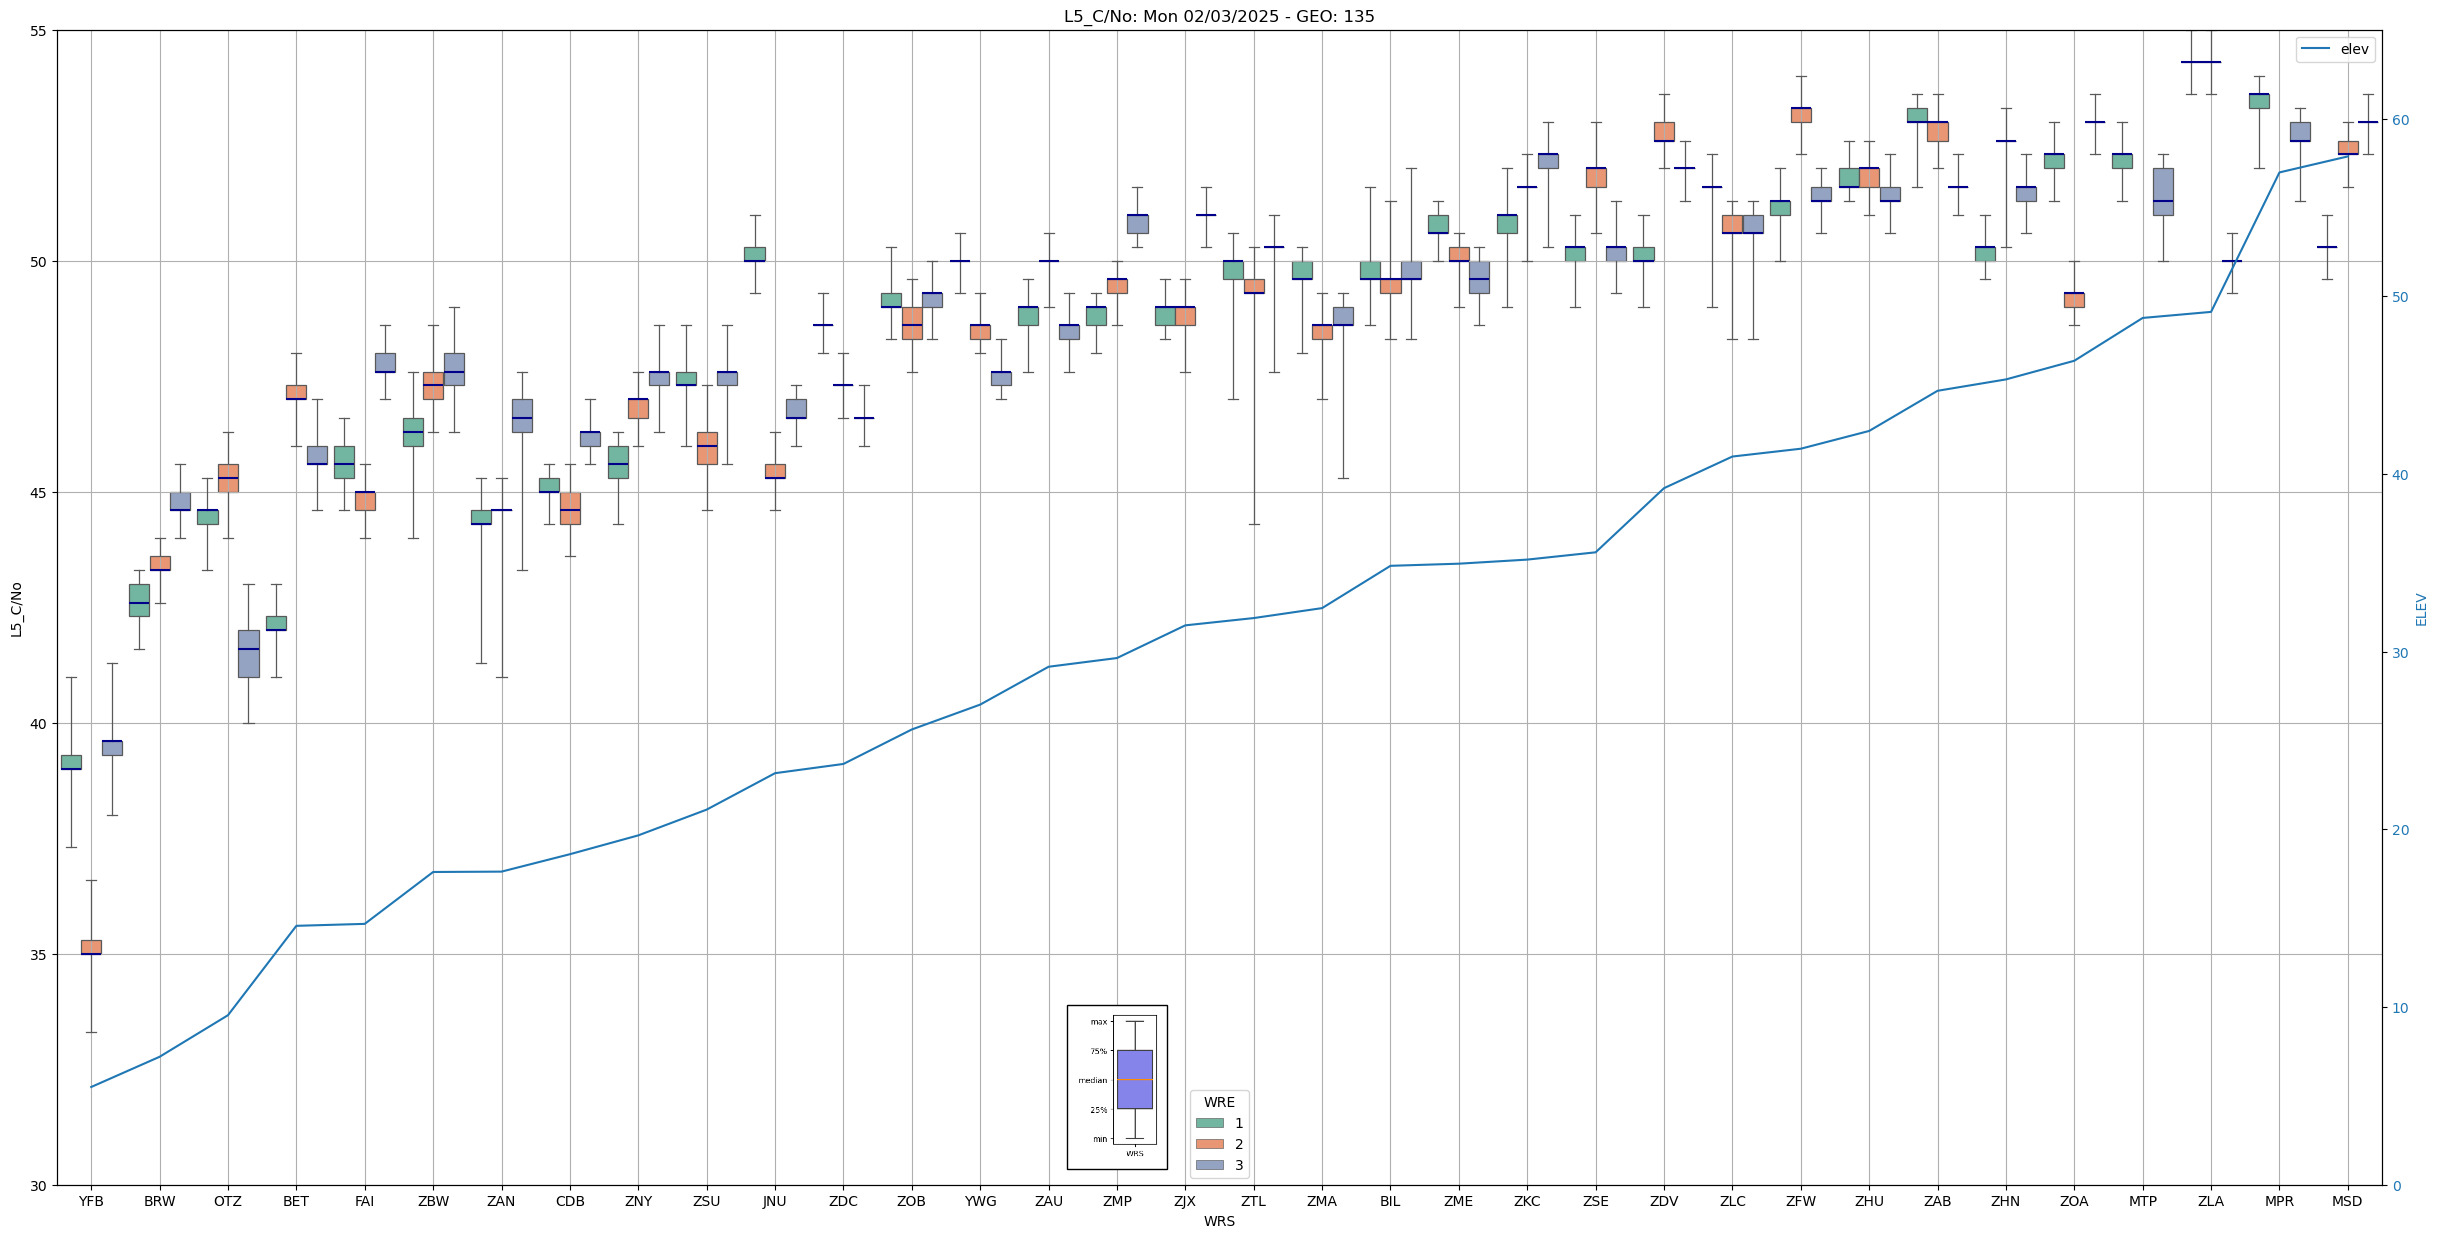Click the green WRE 1 legend swatch
Viewport: 2439px width, 1238px height.
click(1209, 1123)
